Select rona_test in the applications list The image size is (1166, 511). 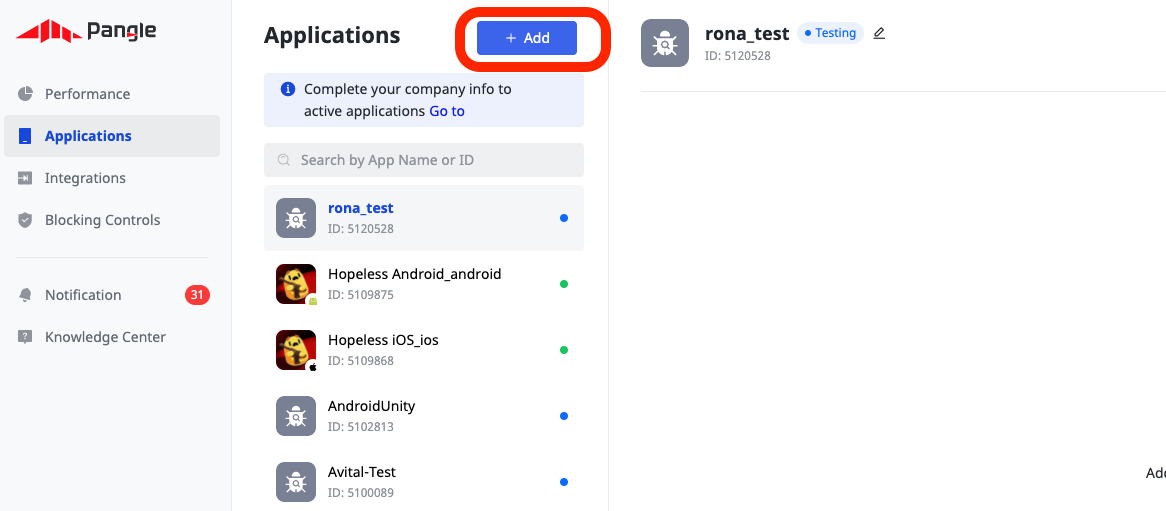(x=361, y=209)
